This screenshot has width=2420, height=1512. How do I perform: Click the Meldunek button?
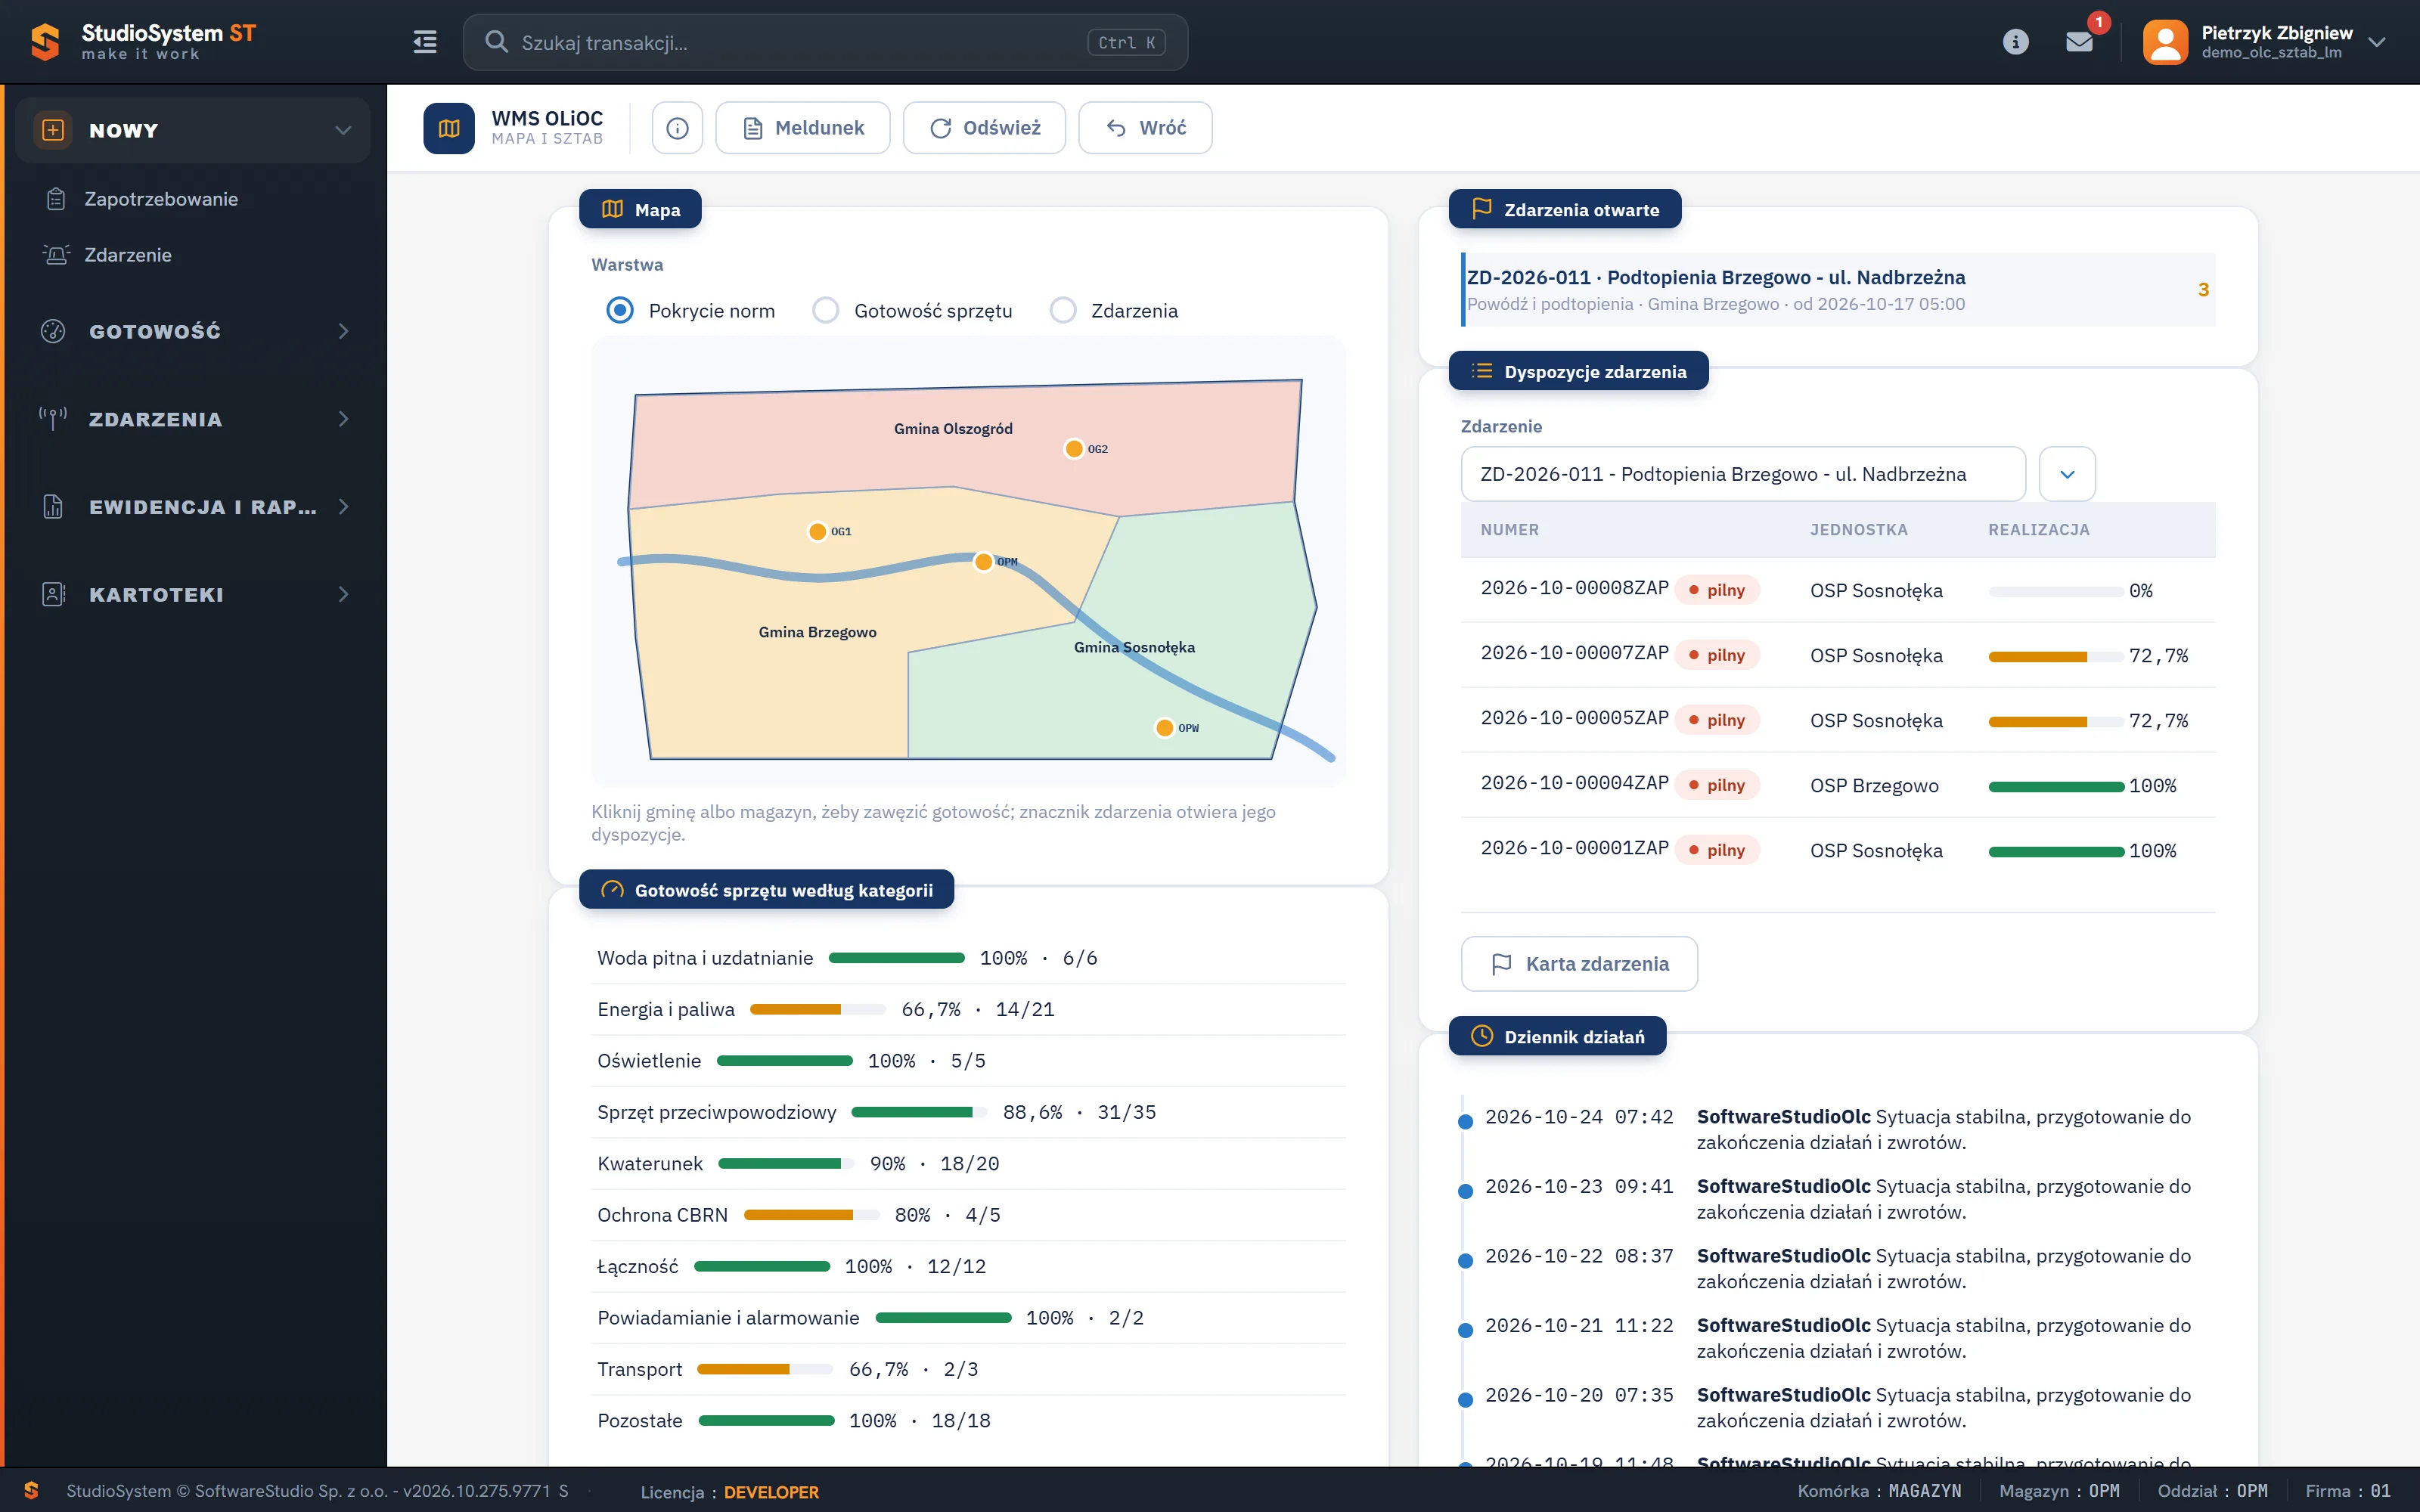[803, 128]
